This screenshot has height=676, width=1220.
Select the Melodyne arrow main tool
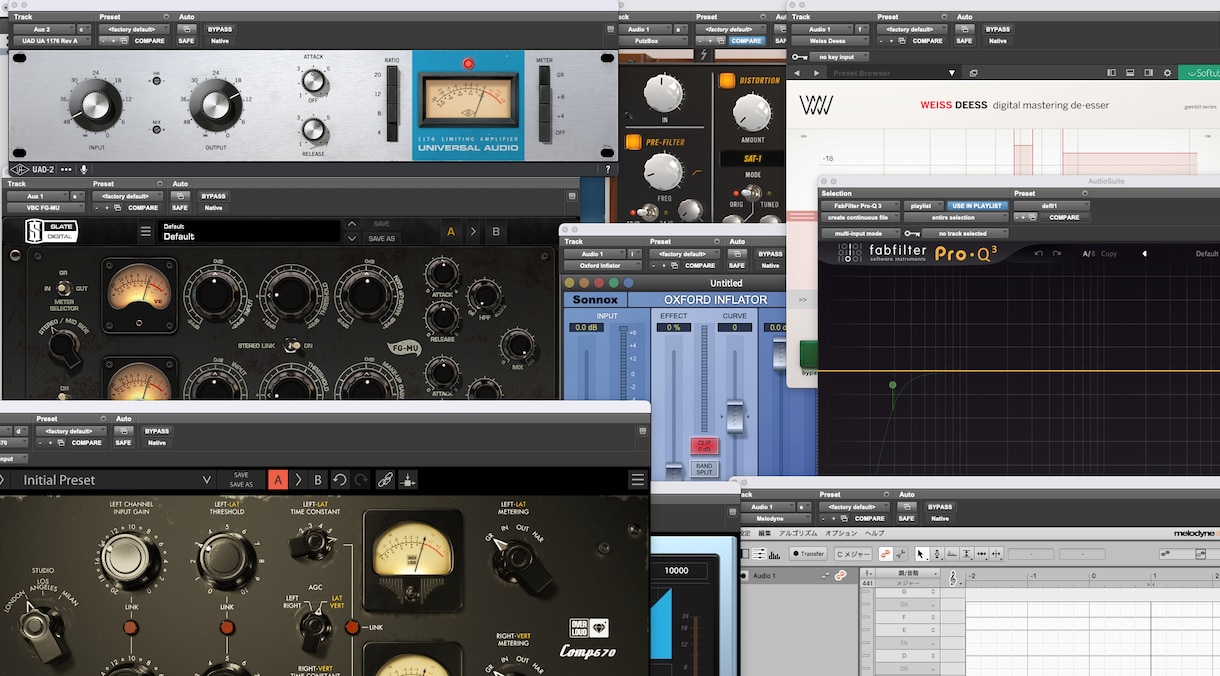921,554
